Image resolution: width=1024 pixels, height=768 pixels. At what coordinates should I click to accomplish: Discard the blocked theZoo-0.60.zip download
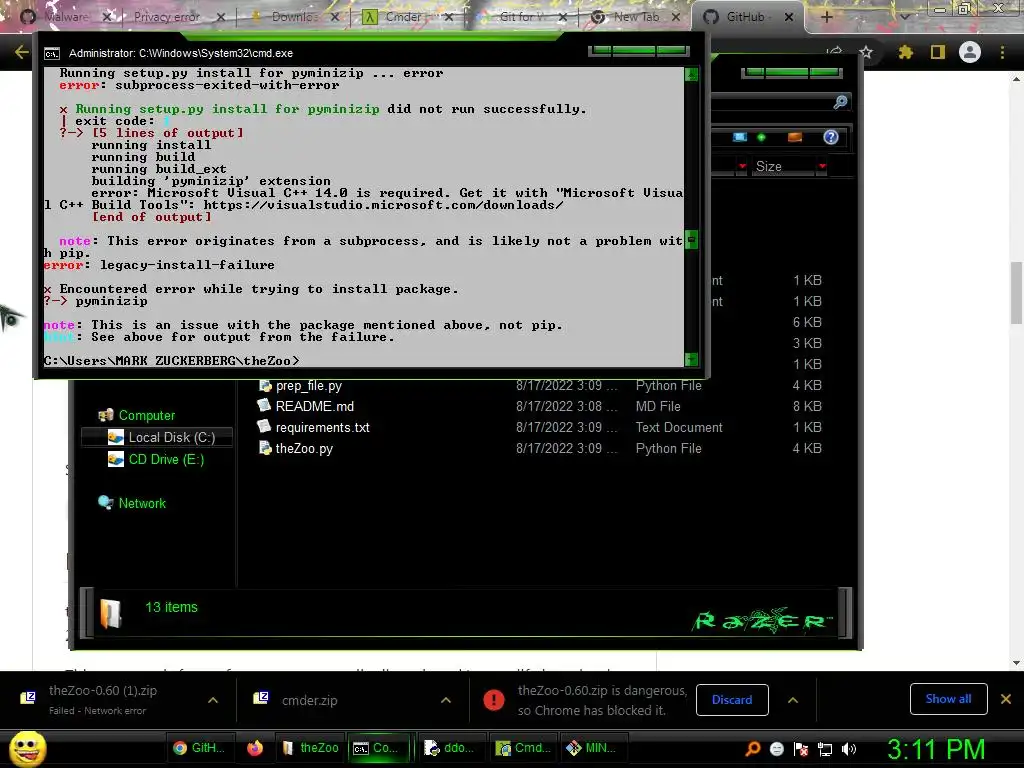pyautogui.click(x=732, y=699)
